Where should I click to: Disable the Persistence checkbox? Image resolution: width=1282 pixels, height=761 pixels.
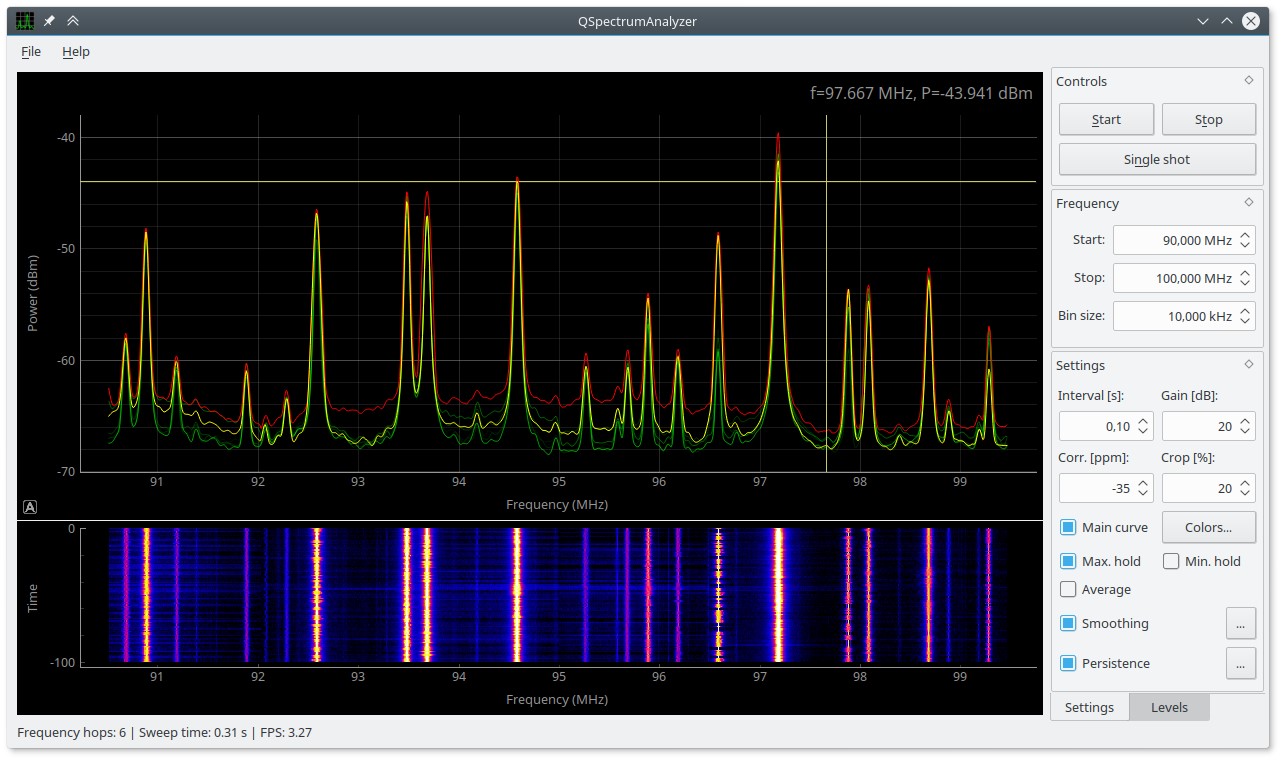pyautogui.click(x=1068, y=663)
